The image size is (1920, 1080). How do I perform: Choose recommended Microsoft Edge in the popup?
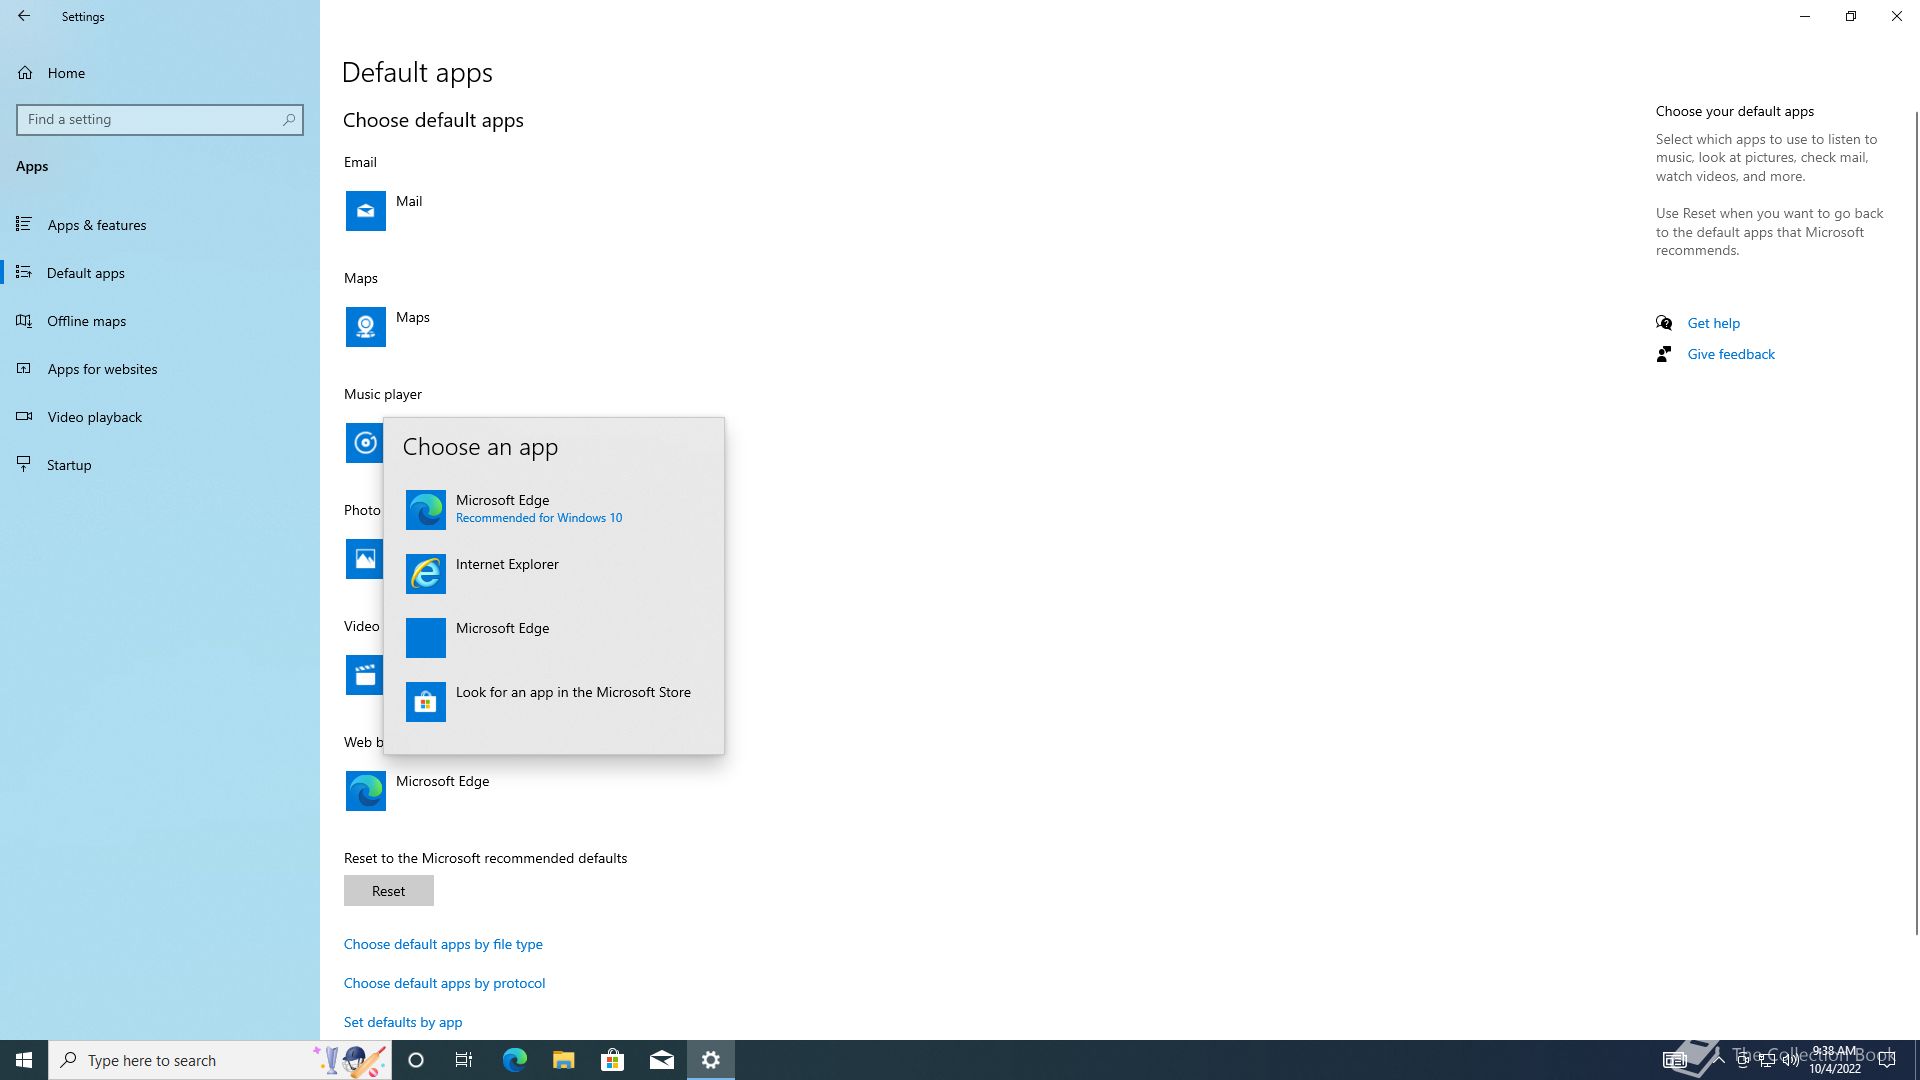tap(554, 509)
